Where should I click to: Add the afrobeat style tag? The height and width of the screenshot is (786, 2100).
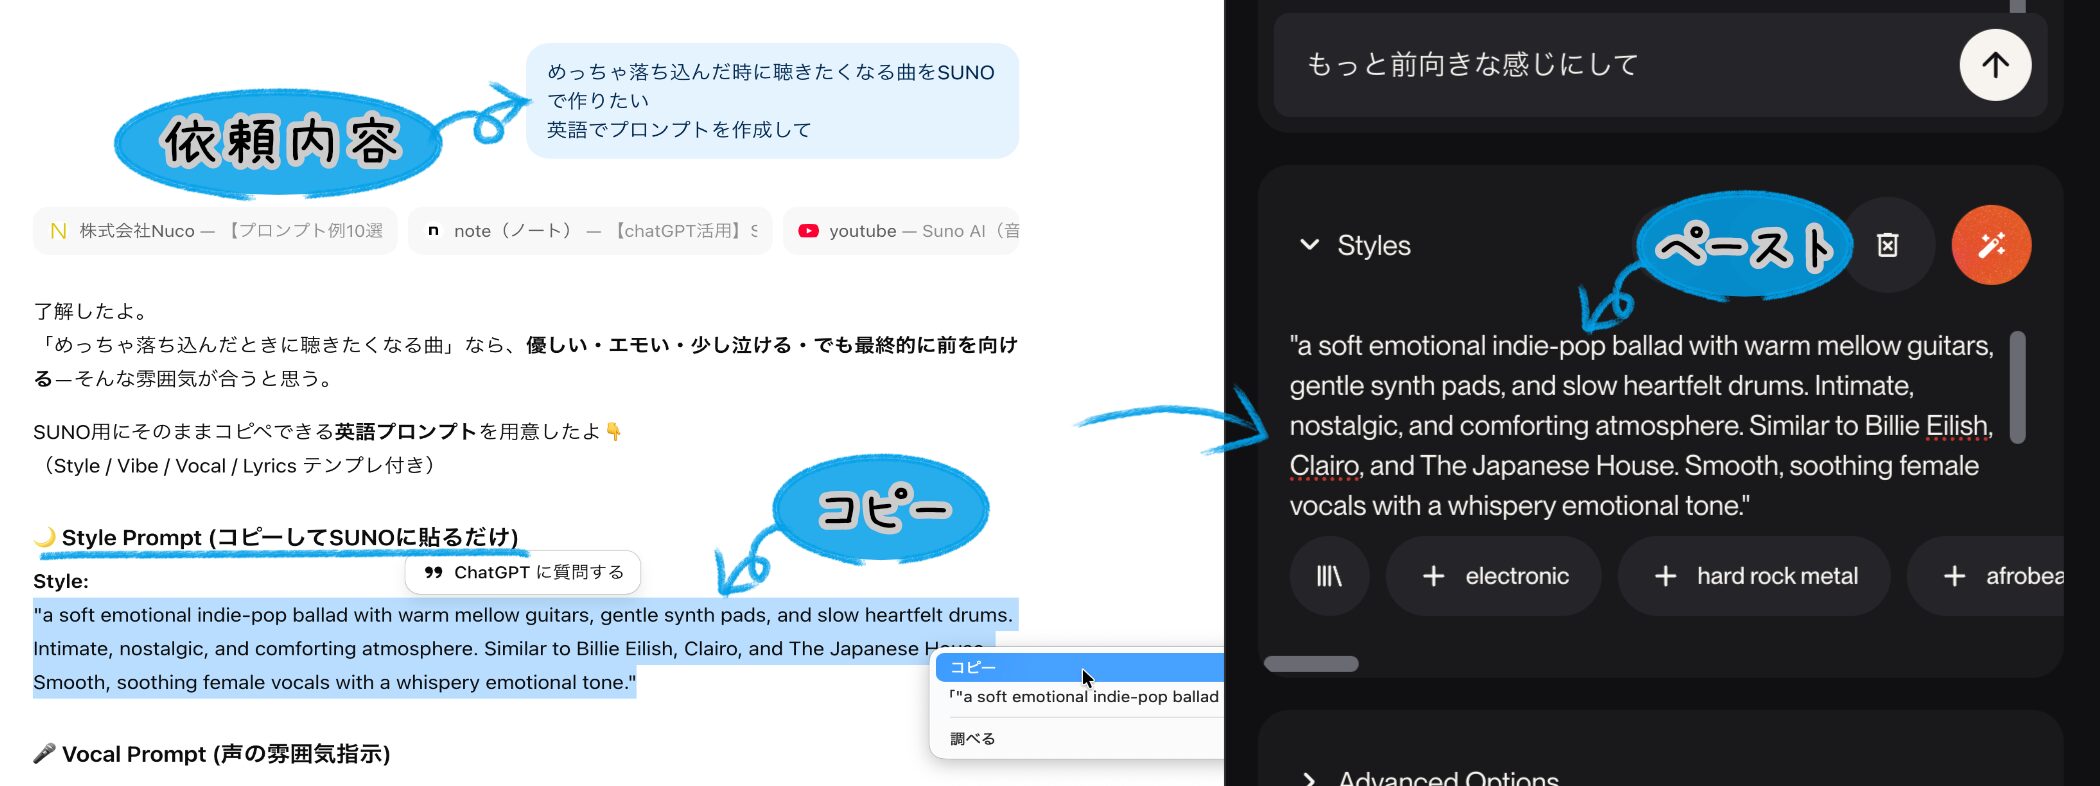tap(2000, 576)
